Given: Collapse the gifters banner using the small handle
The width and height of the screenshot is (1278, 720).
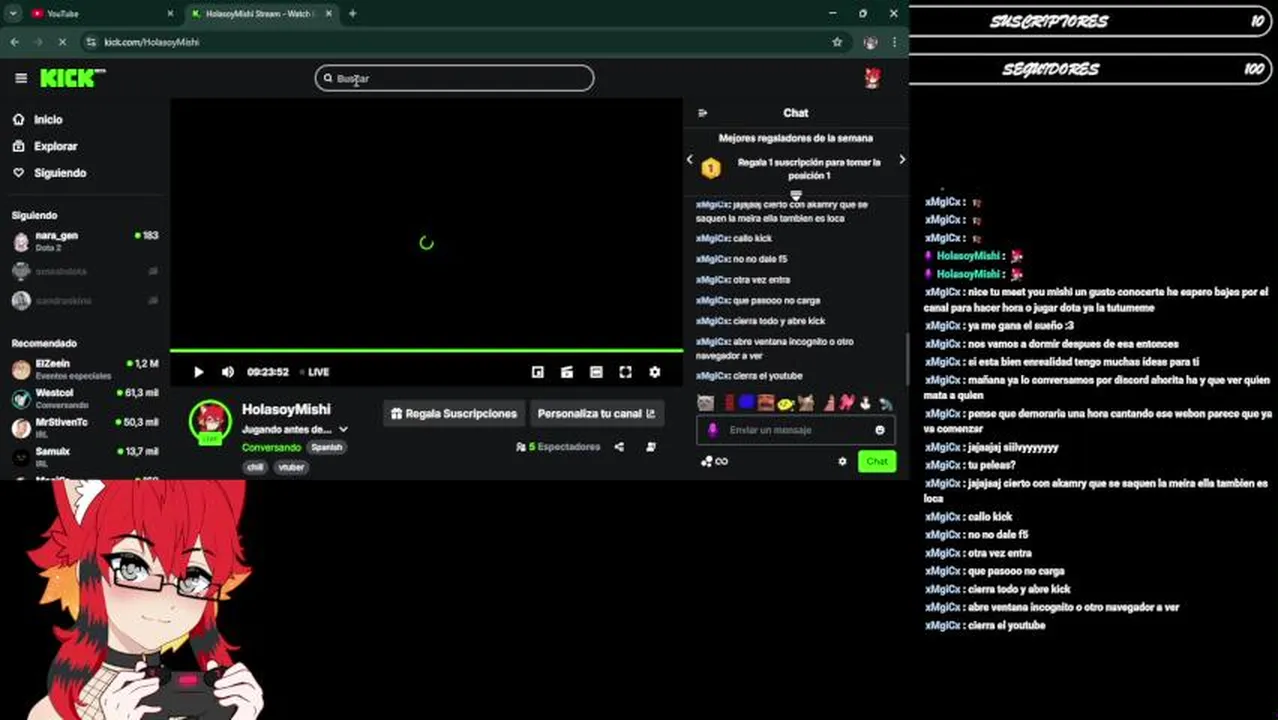Looking at the screenshot, I should 796,195.
